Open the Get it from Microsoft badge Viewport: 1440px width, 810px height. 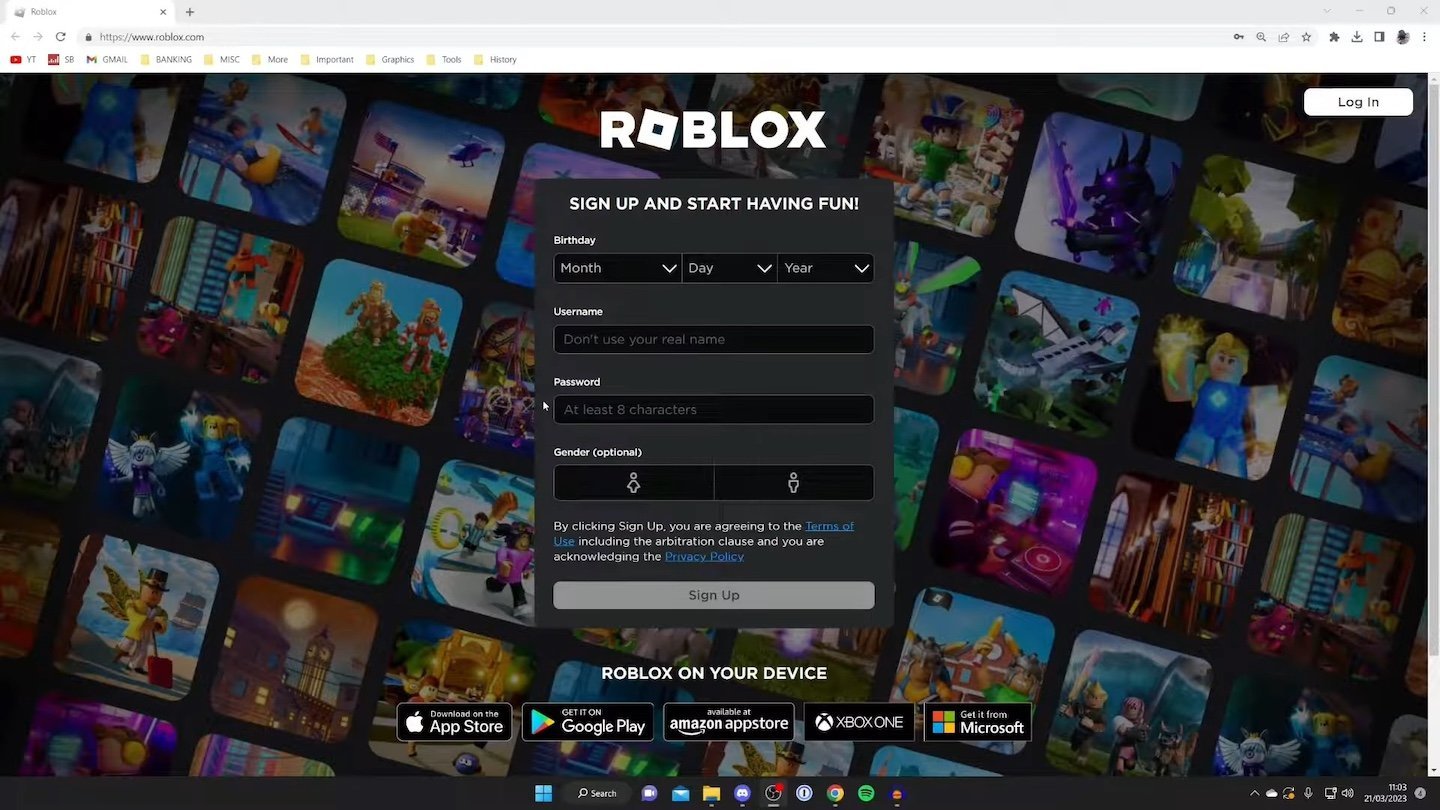point(978,722)
